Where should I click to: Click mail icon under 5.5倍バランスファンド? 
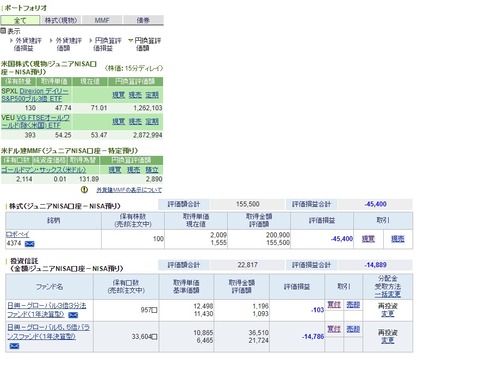(x=14, y=346)
